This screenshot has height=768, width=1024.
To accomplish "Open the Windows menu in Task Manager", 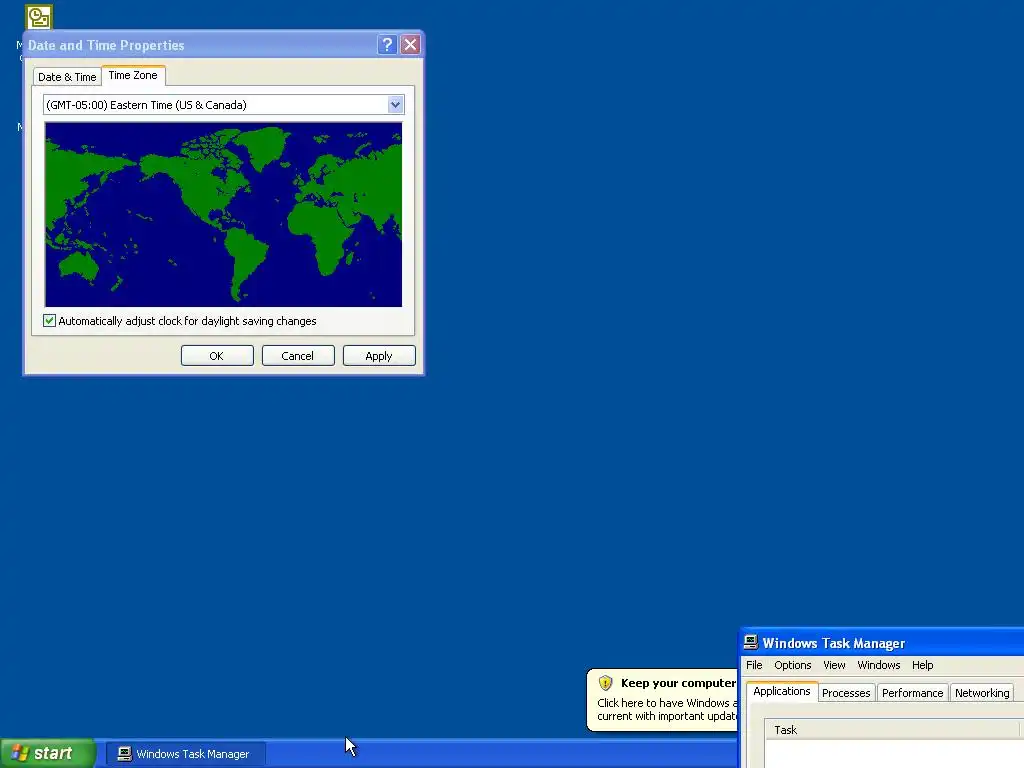I will 878,665.
